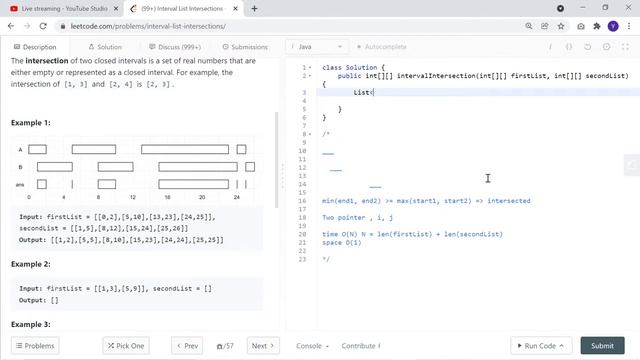Click the Example 3 heading
Viewport: 640px width, 360px height.
[x=31, y=324]
